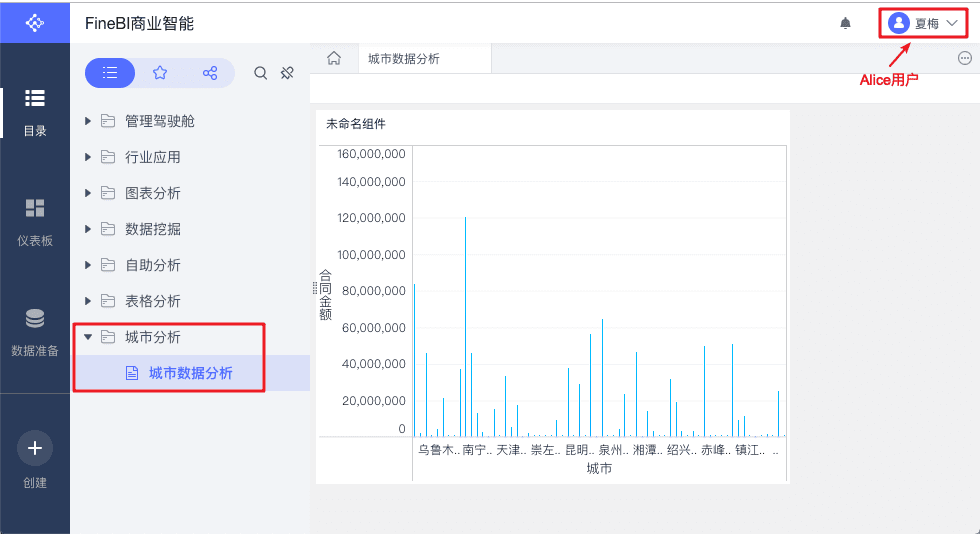Click the 城市 x-axis title

pyautogui.click(x=599, y=468)
